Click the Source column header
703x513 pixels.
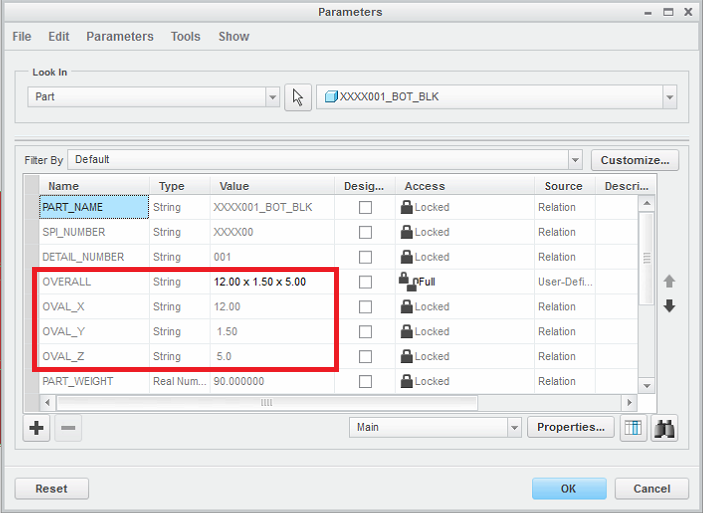[x=565, y=186]
